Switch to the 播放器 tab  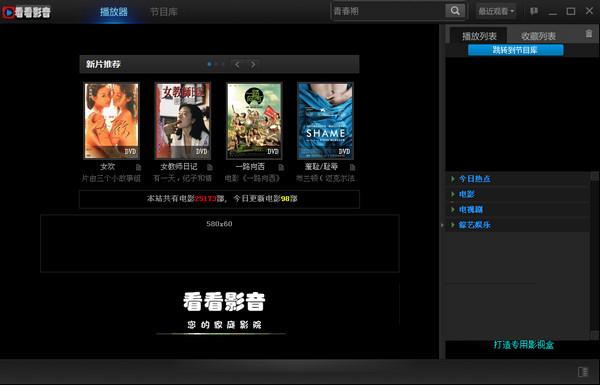click(114, 12)
